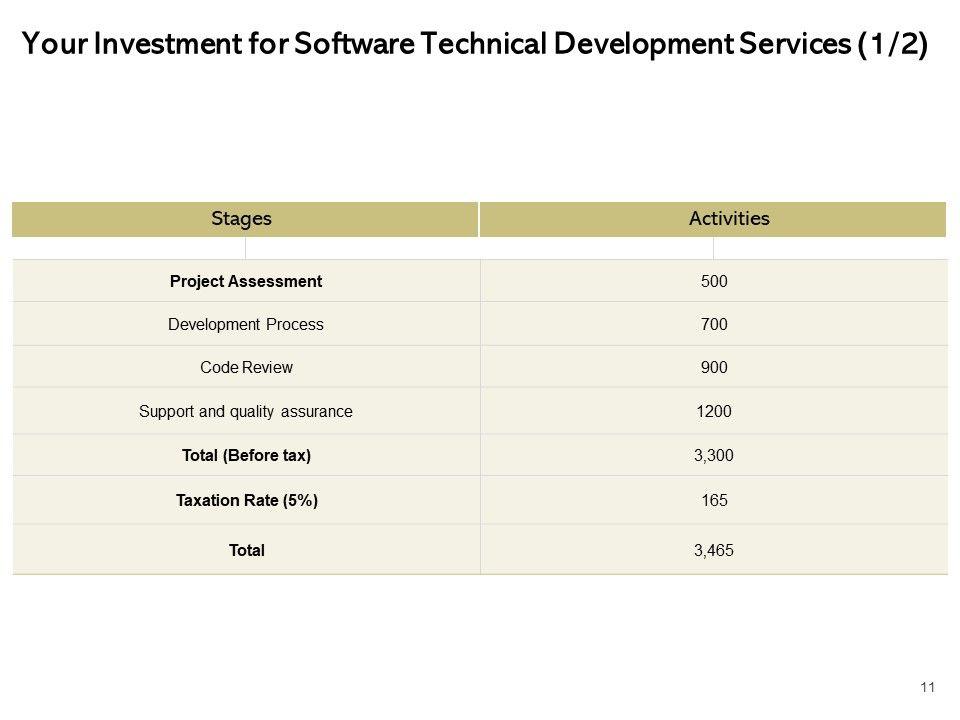The image size is (960, 720).
Task: Click the 1200 value cell
Action: (x=714, y=411)
